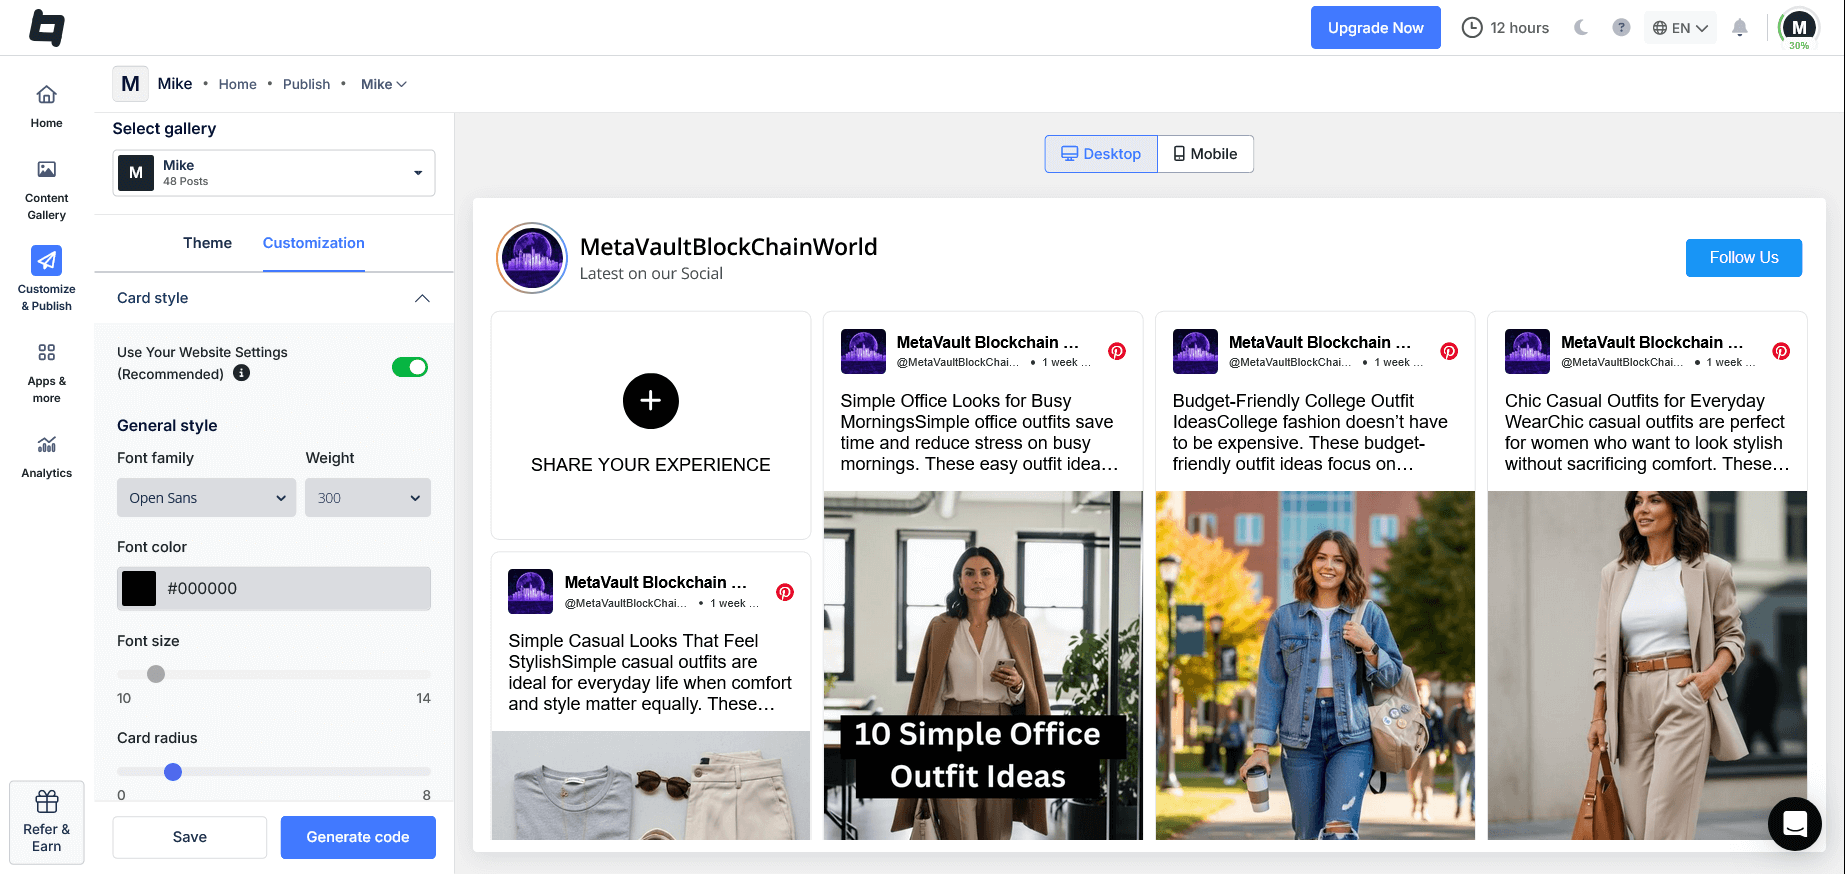The image size is (1845, 874).
Task: Click the Font size slider handle
Action: (156, 674)
